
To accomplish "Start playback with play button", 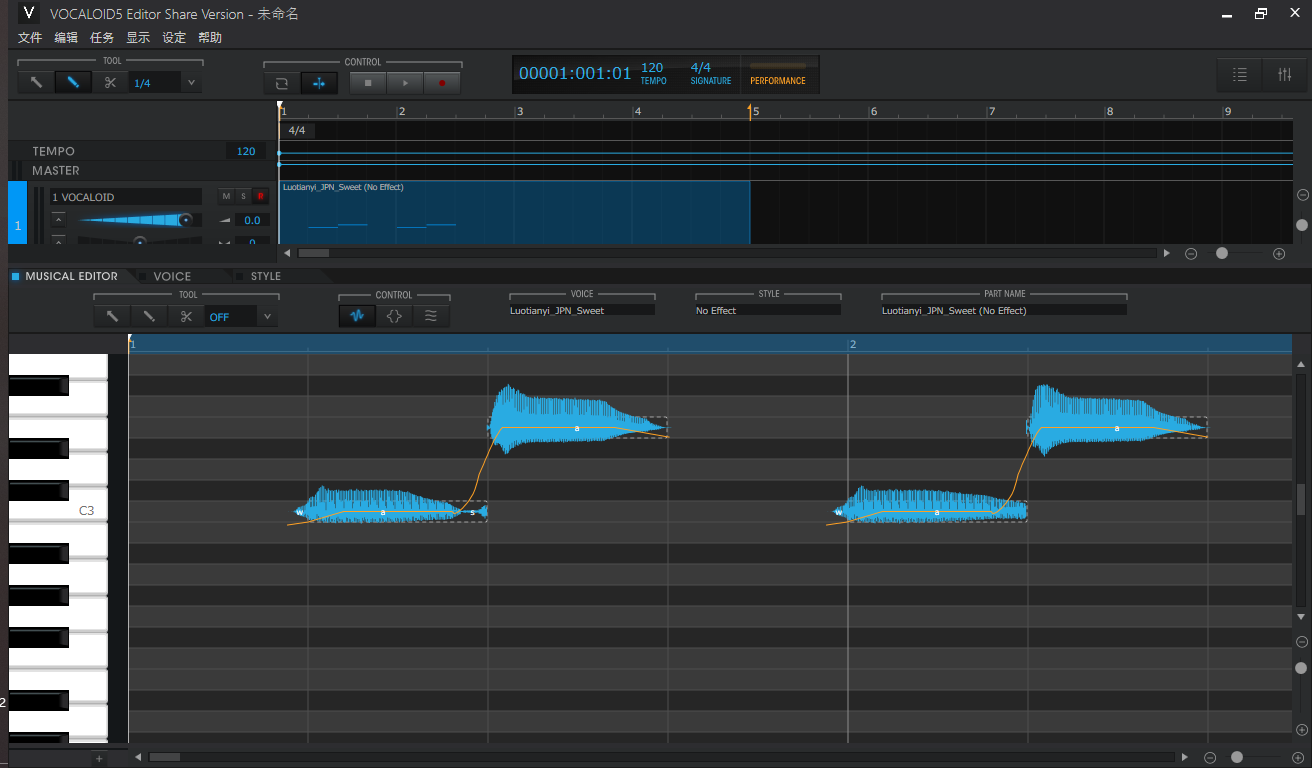I will click(405, 83).
